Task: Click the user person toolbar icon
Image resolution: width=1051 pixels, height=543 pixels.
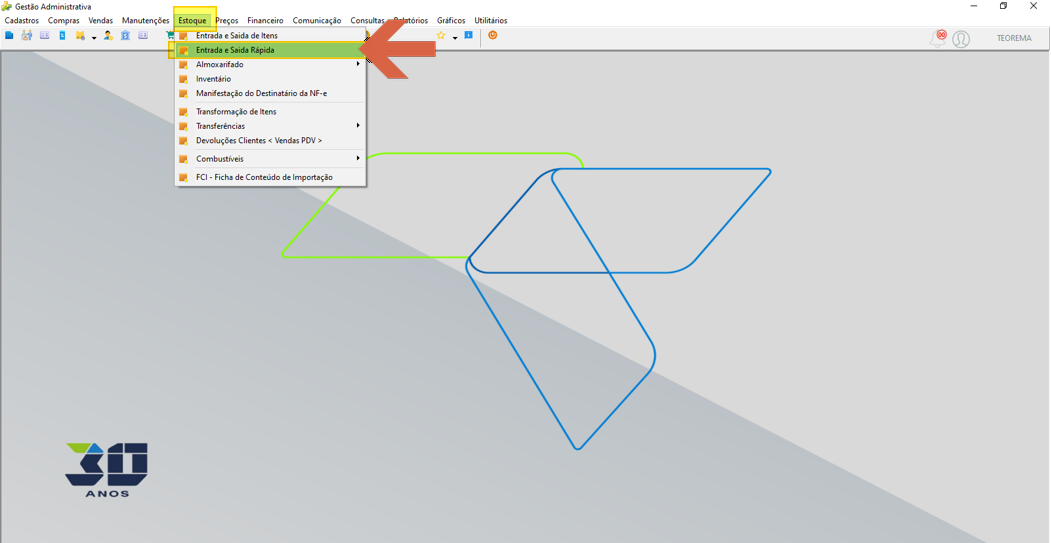Action: pyautogui.click(x=108, y=36)
